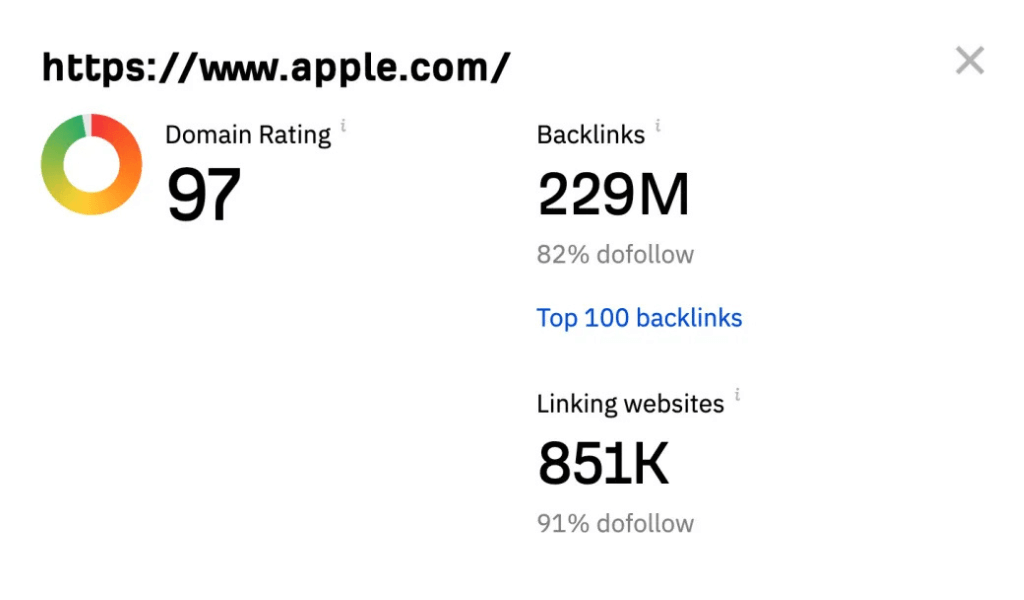Viewport: 1024px width, 600px height.
Task: Open the Backlinks info tooltip icon
Action: [x=658, y=125]
